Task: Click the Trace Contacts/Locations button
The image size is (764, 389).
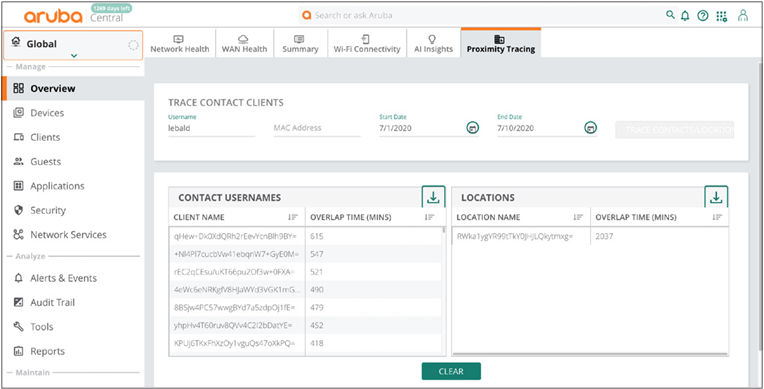Action: coord(674,130)
